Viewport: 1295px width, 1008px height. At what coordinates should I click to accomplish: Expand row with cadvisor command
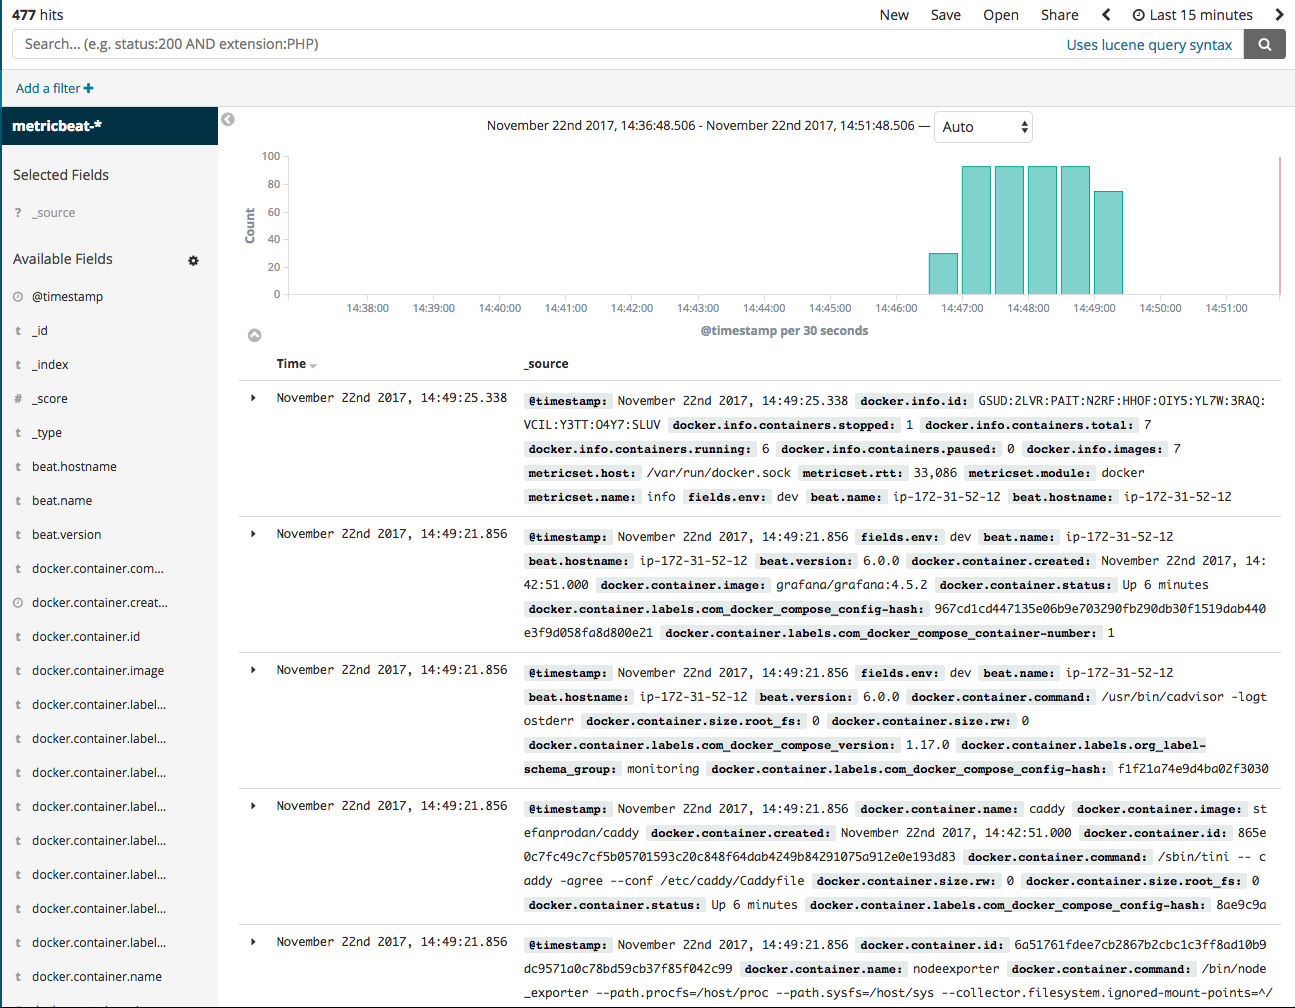(x=253, y=670)
